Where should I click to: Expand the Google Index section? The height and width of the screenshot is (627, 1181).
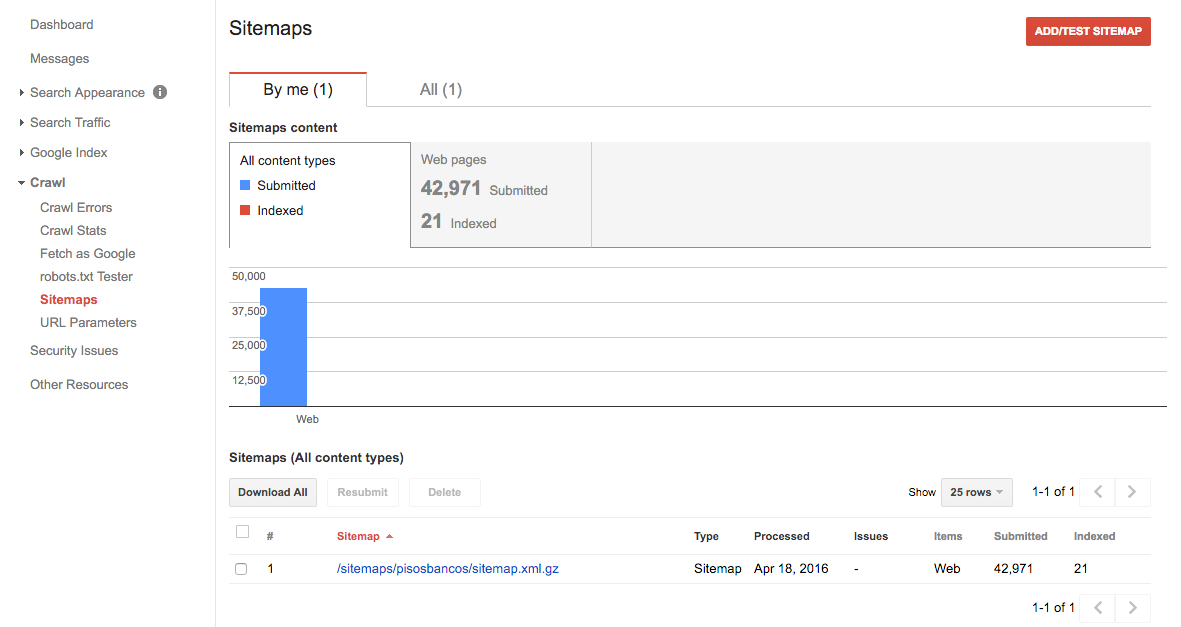pyautogui.click(x=68, y=152)
